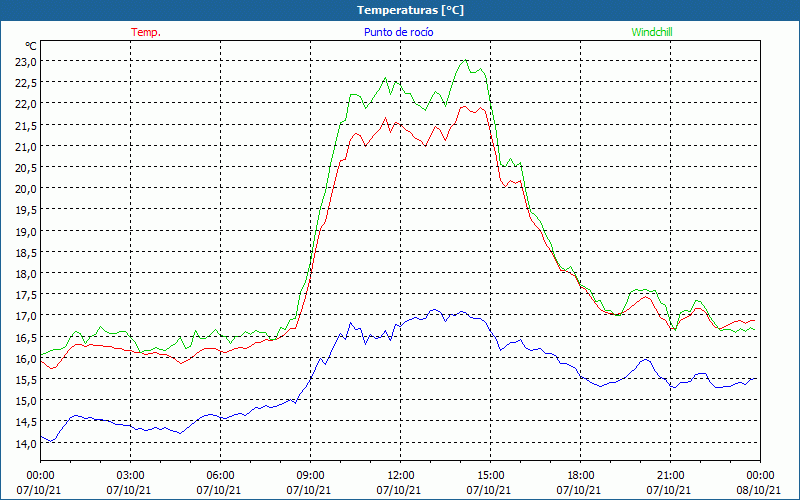This screenshot has width=800, height=500.
Task: Click the 16,5 y-axis value
Action: pyautogui.click(x=26, y=337)
